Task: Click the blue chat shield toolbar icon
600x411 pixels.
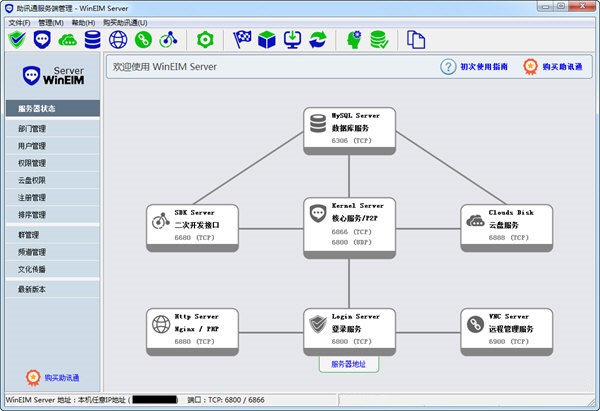Action: 42,40
